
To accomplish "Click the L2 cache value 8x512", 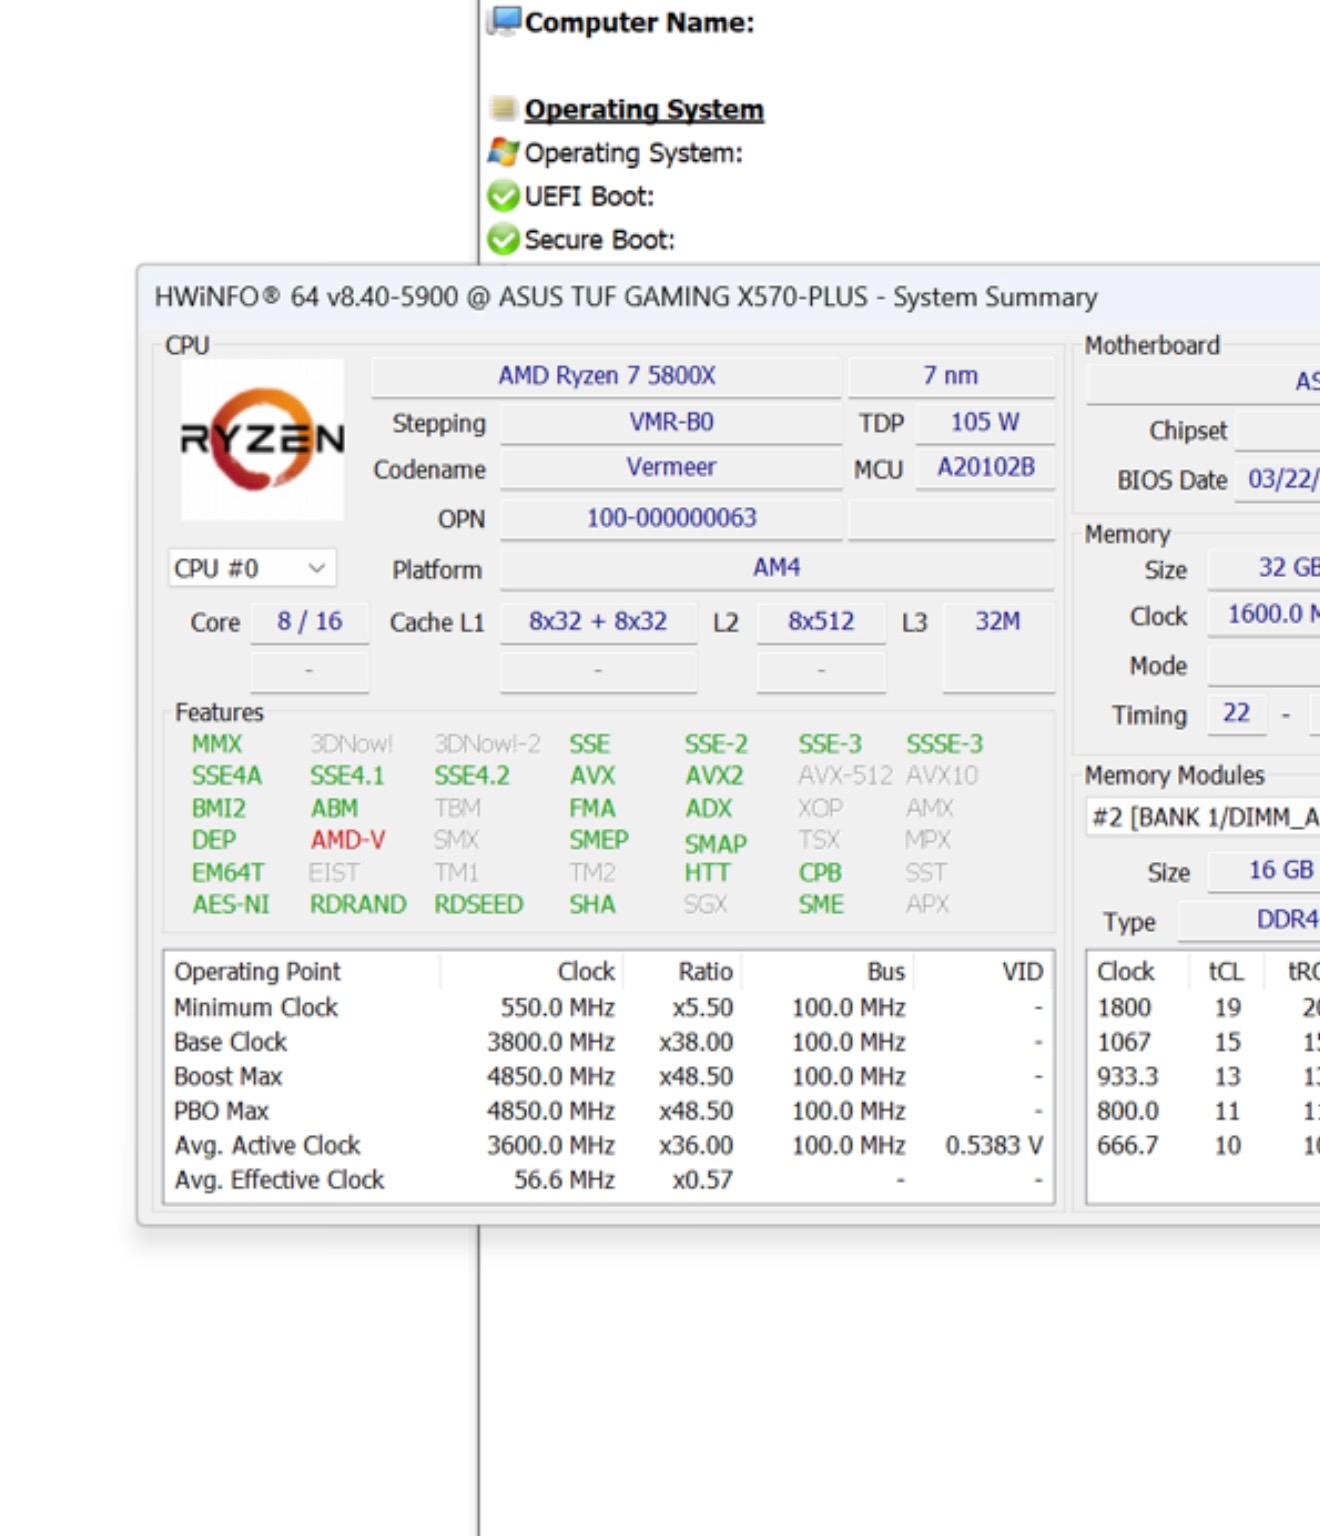I will point(821,622).
